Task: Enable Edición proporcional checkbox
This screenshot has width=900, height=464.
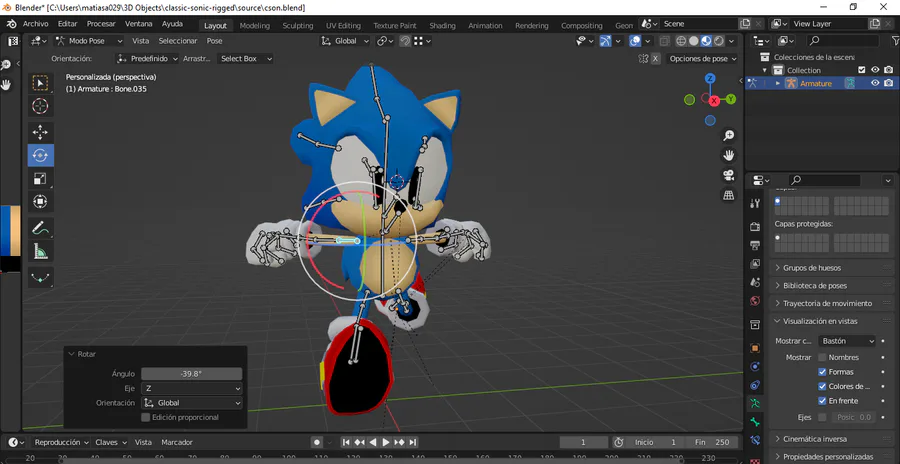Action: (146, 417)
